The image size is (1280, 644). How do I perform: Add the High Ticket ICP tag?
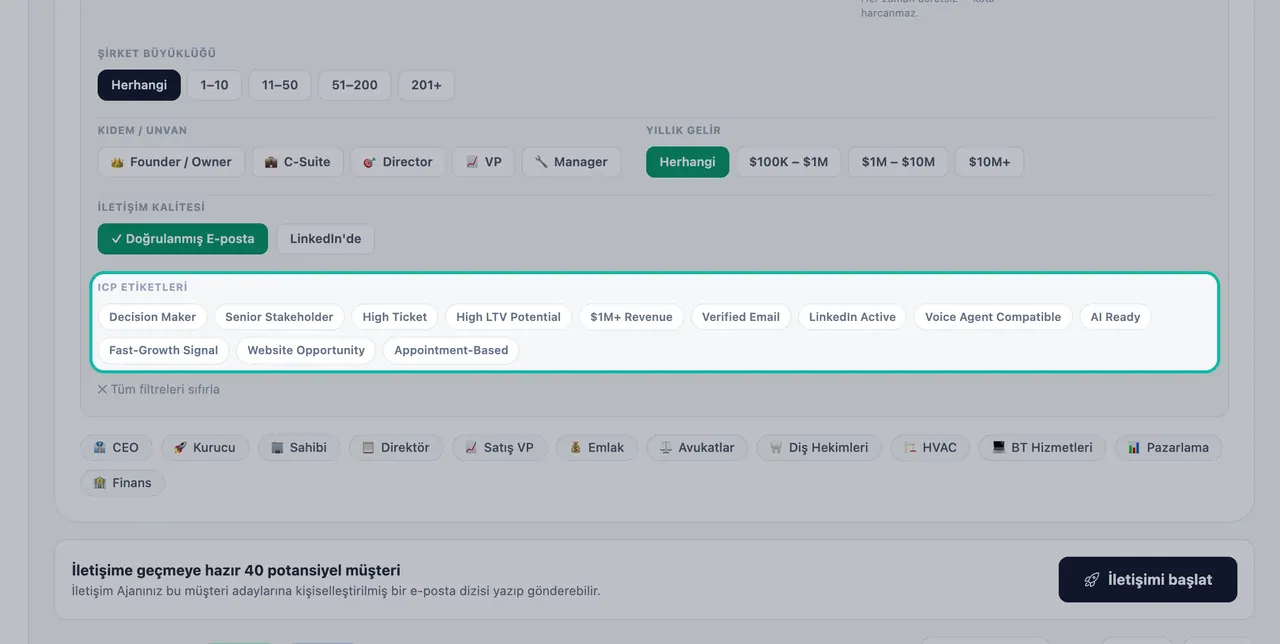(395, 317)
